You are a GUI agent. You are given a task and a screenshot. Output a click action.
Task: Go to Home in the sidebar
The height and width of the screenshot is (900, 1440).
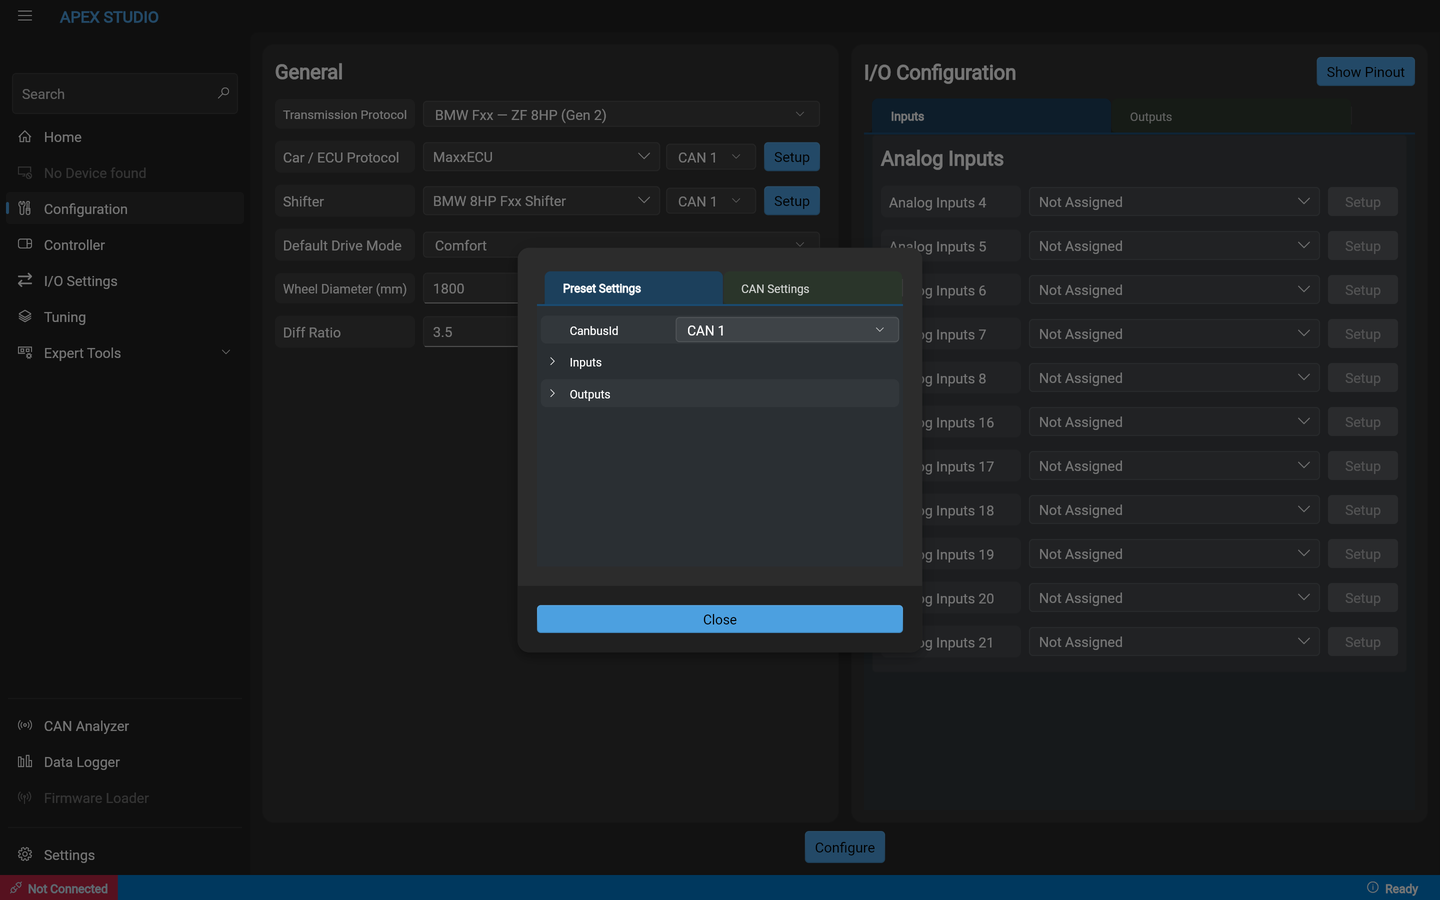pos(125,137)
